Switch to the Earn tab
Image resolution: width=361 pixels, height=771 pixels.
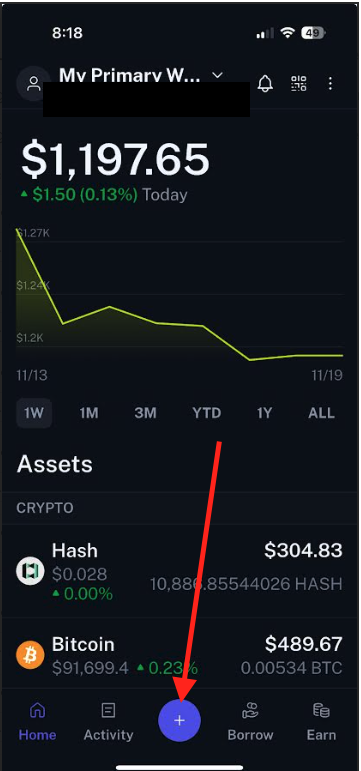321,721
